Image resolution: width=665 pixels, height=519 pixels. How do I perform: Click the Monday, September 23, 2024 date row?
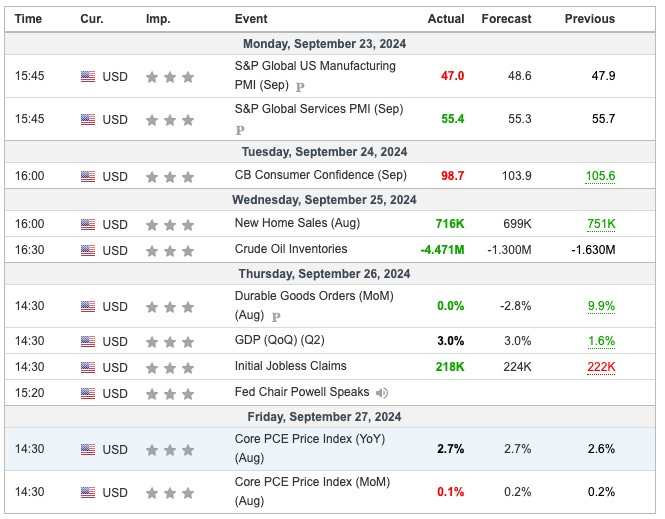coord(330,44)
